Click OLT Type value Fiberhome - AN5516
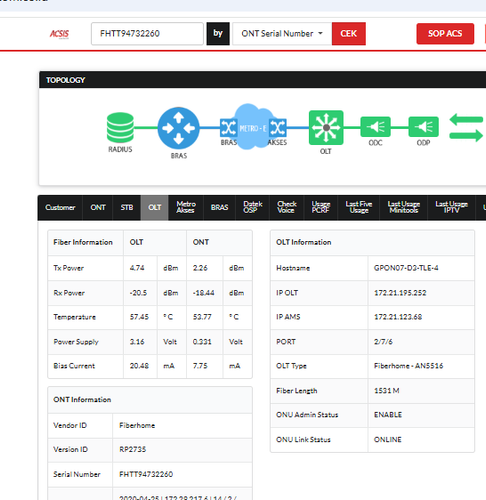The image size is (486, 500). pos(408,366)
